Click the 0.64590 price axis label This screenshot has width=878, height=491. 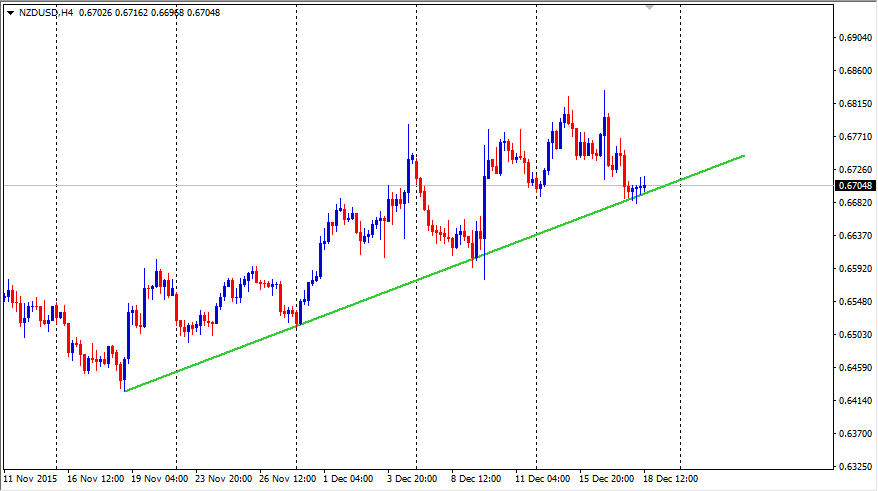click(856, 368)
